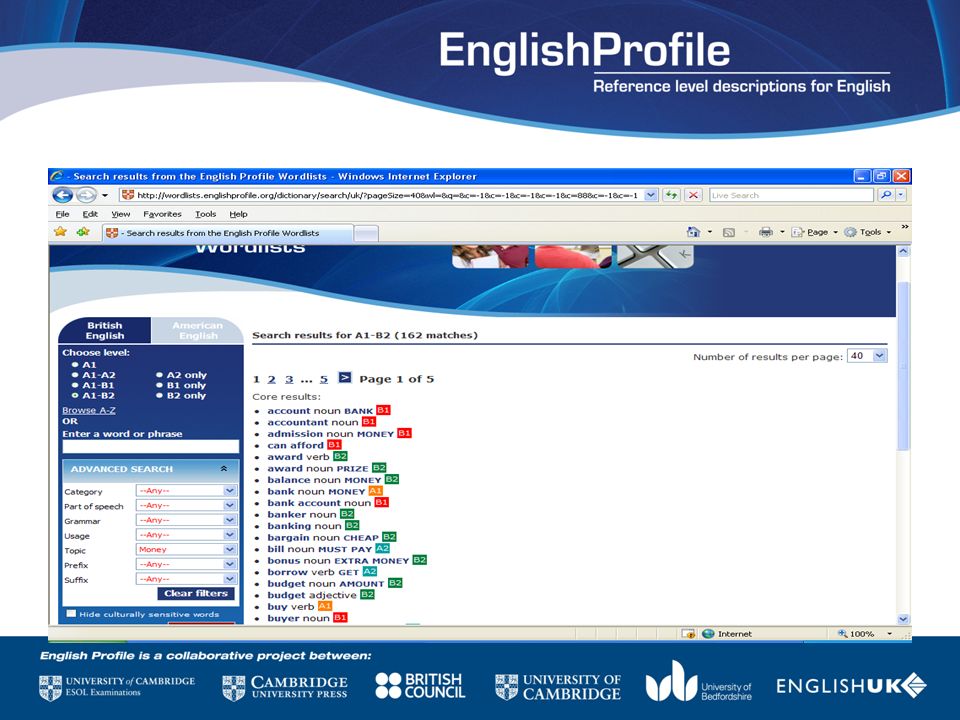Open the Tools gear command menu
960x720 pixels.
click(867, 232)
